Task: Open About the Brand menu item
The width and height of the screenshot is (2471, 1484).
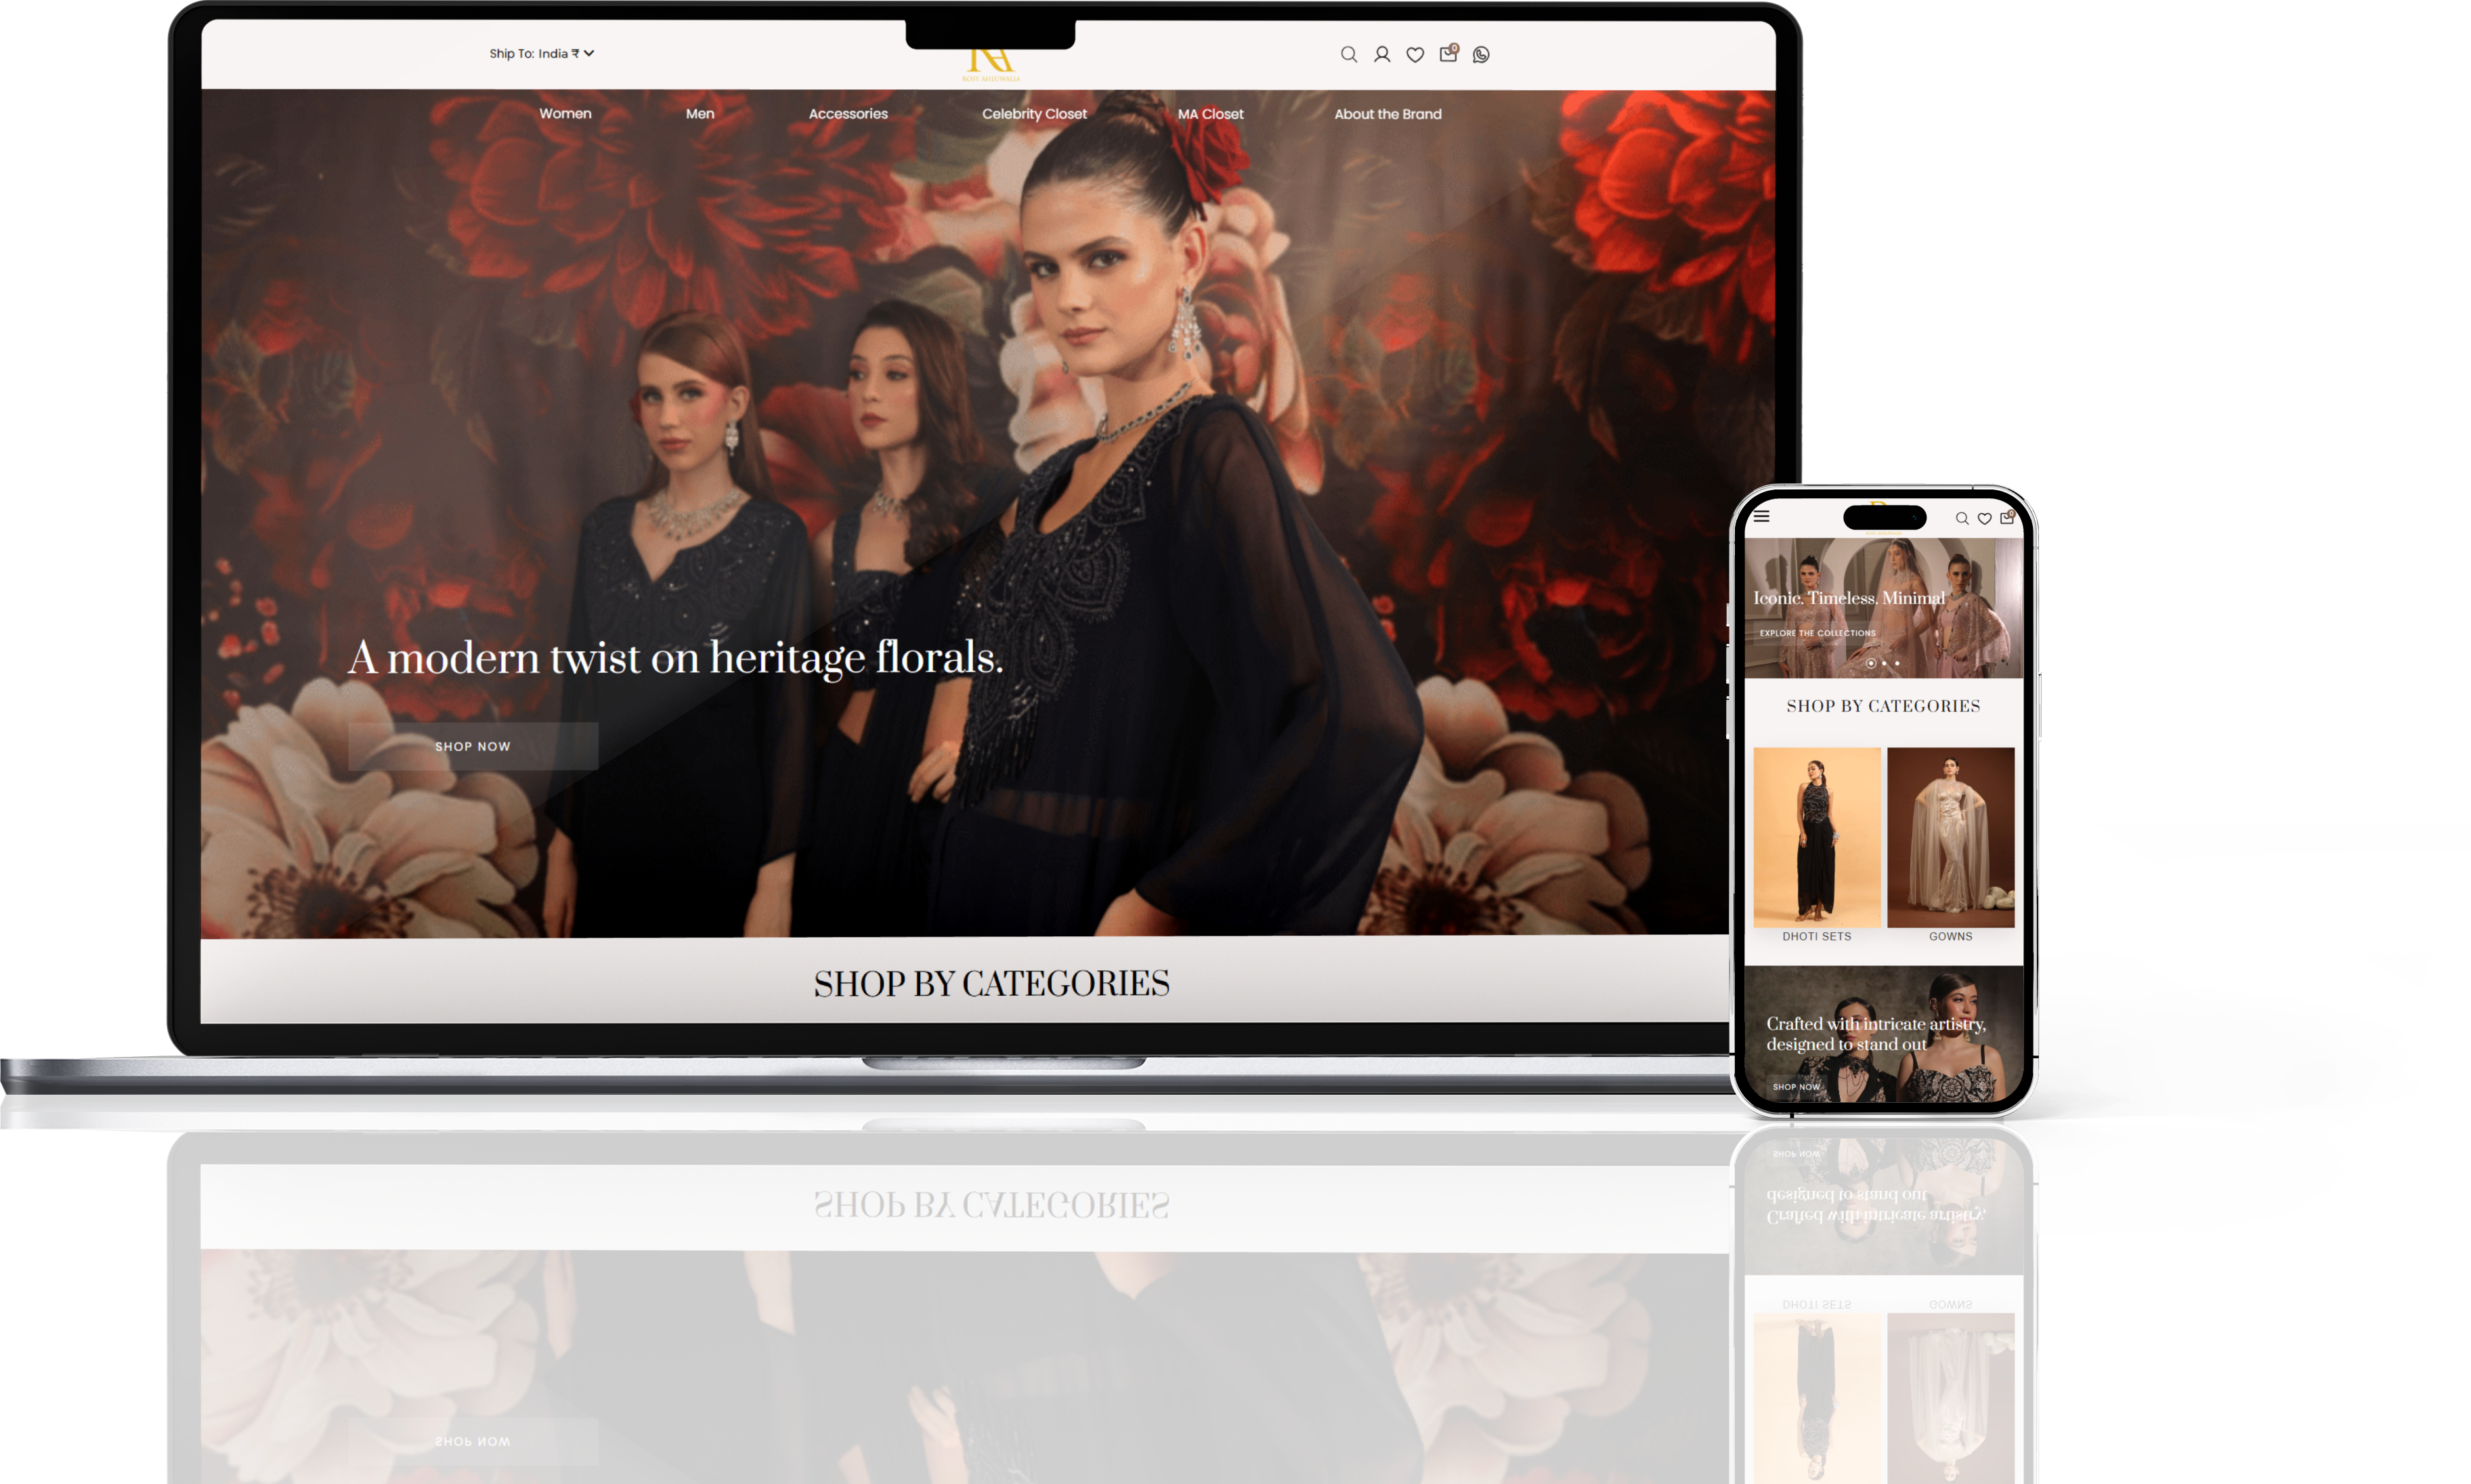Action: pos(1387,114)
